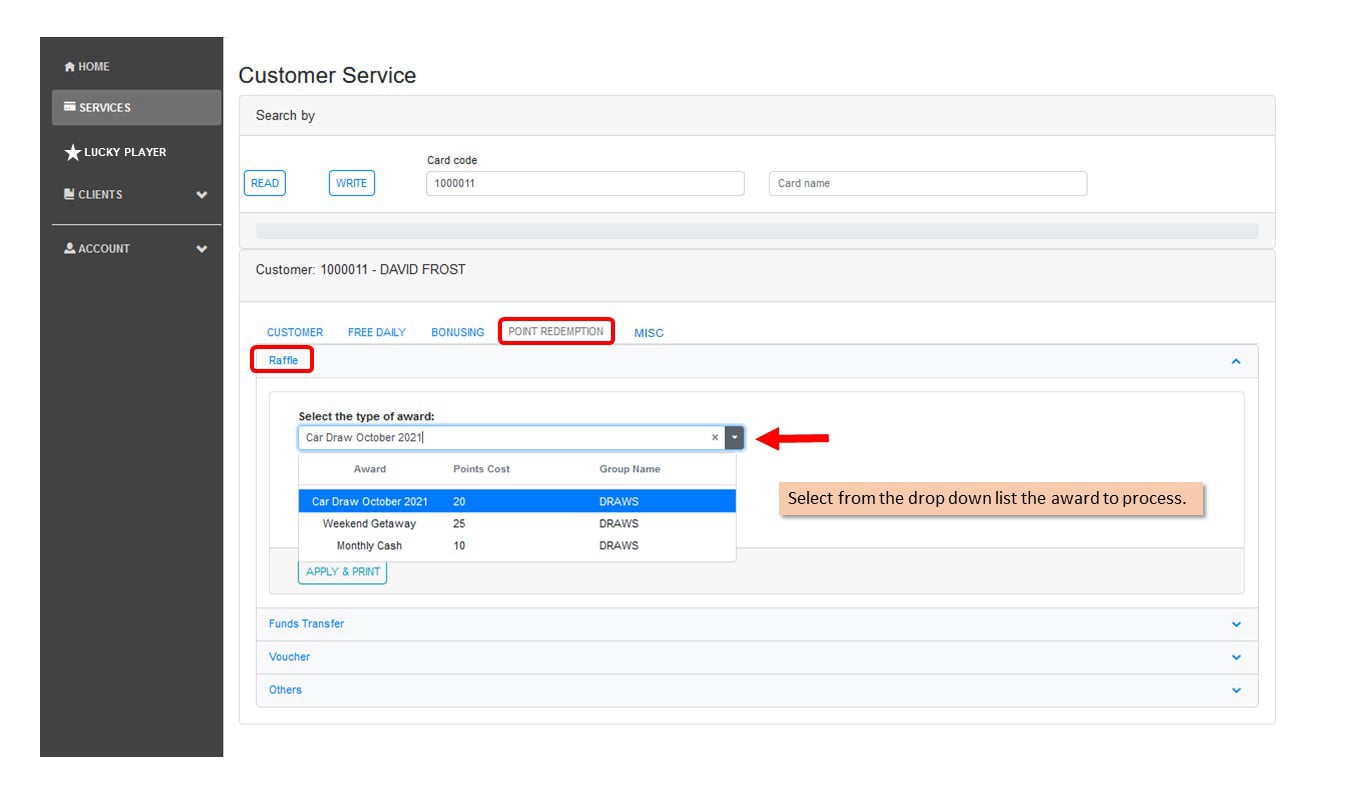The image size is (1361, 794).
Task: Click the WRITE button
Action: 352,183
